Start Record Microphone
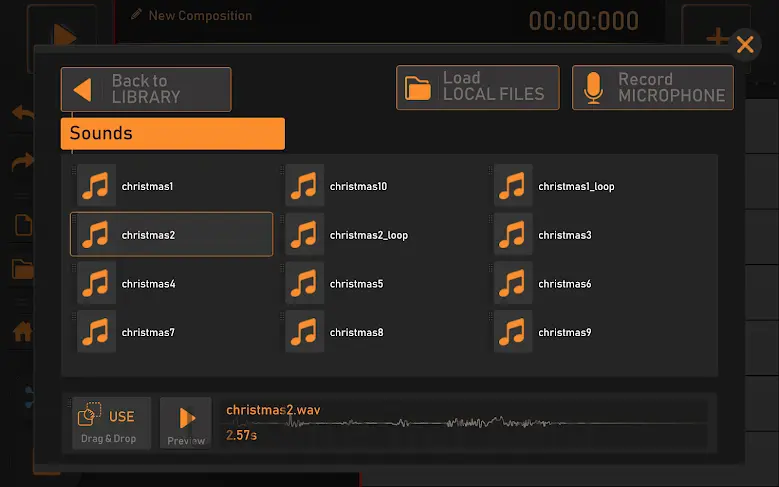This screenshot has height=487, width=779. tap(652, 88)
